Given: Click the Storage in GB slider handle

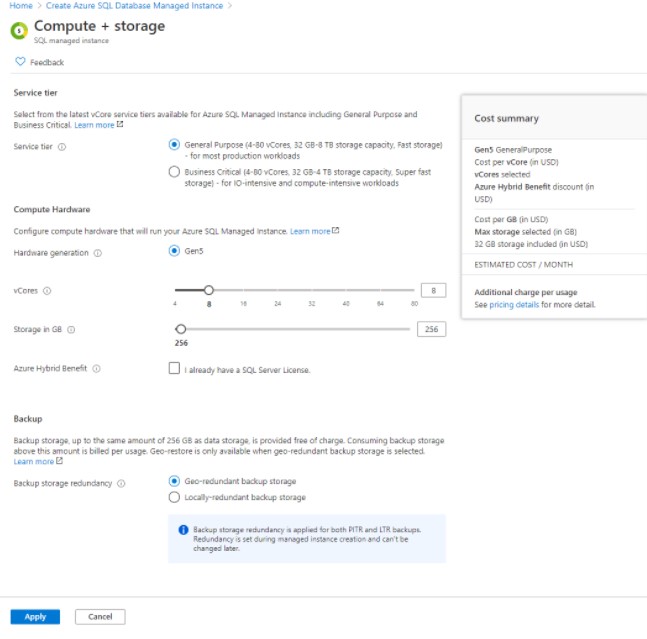Looking at the screenshot, I should point(181,329).
